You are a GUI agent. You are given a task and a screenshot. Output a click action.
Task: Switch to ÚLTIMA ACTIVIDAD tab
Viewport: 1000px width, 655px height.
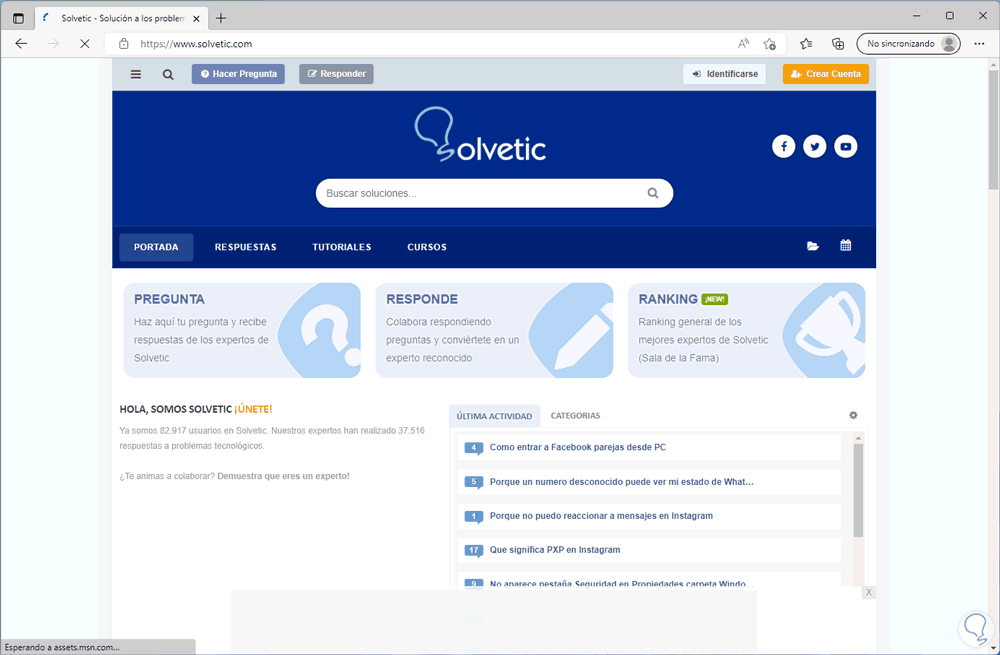(494, 416)
